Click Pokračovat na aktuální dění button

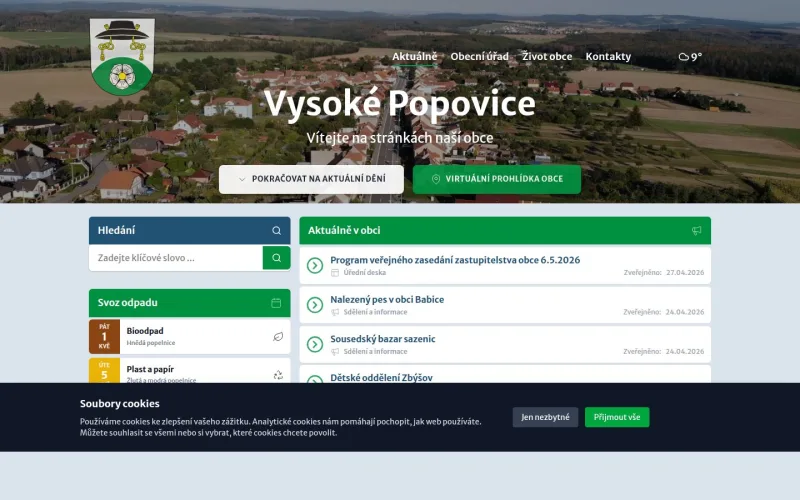coord(311,179)
